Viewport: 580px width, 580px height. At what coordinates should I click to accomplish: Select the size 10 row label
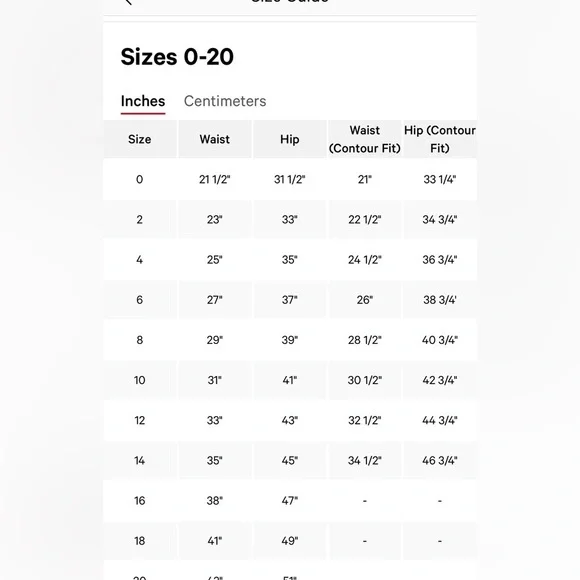[x=139, y=380]
